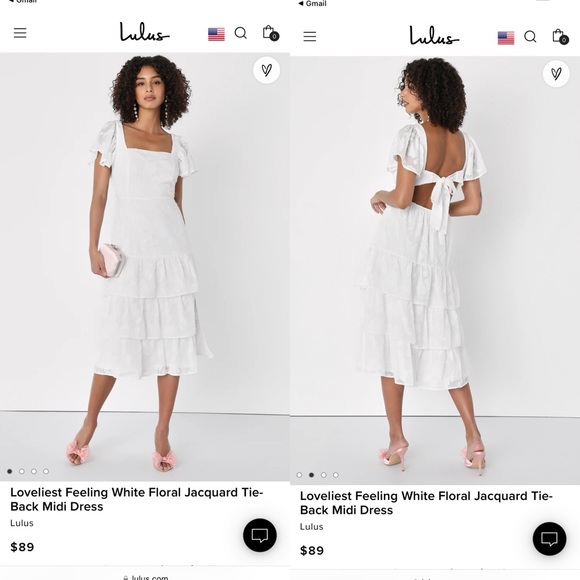Open live chat bubble in left screenshot
The width and height of the screenshot is (580, 580).
click(260, 535)
